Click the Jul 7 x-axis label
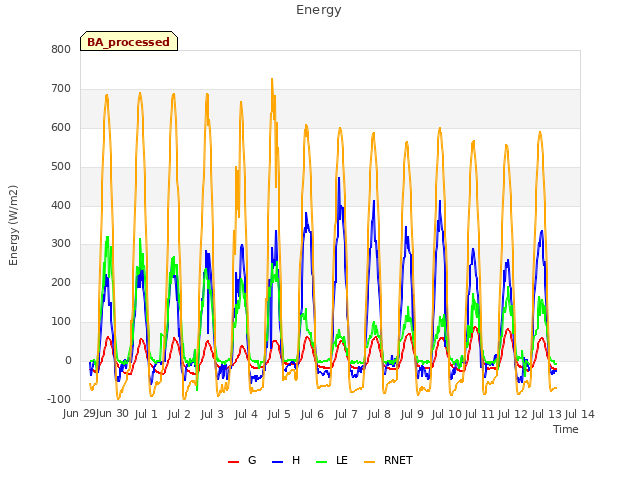Viewport: 640px width, 480px height. [x=346, y=414]
